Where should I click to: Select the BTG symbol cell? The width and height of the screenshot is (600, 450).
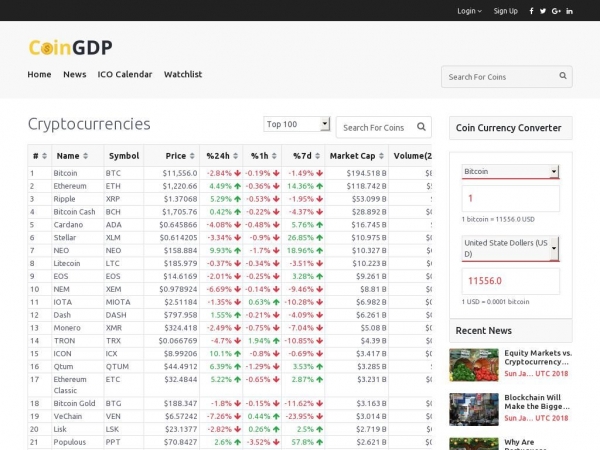[113, 403]
